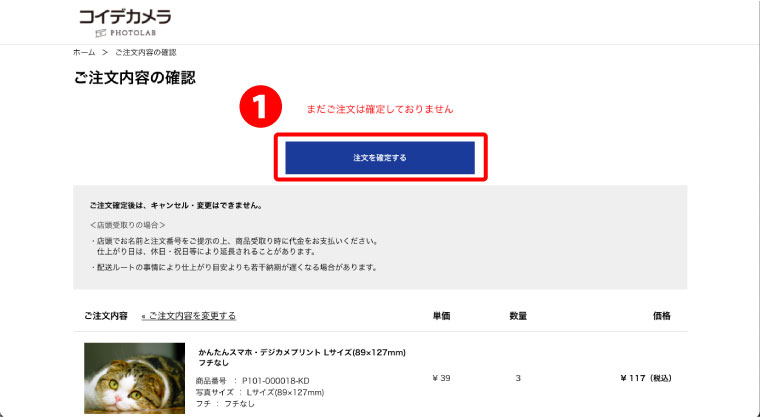
Task: Click the ご注文内容の確認 page heading
Action: point(135,78)
